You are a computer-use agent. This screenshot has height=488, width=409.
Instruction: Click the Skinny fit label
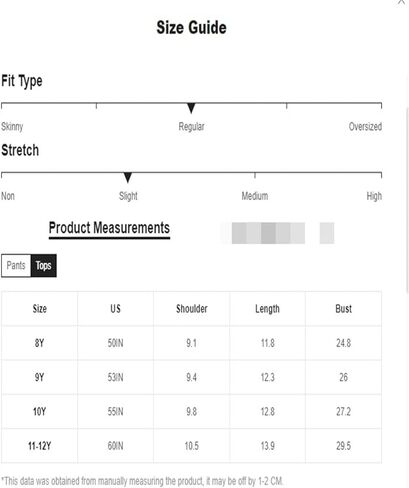point(12,127)
